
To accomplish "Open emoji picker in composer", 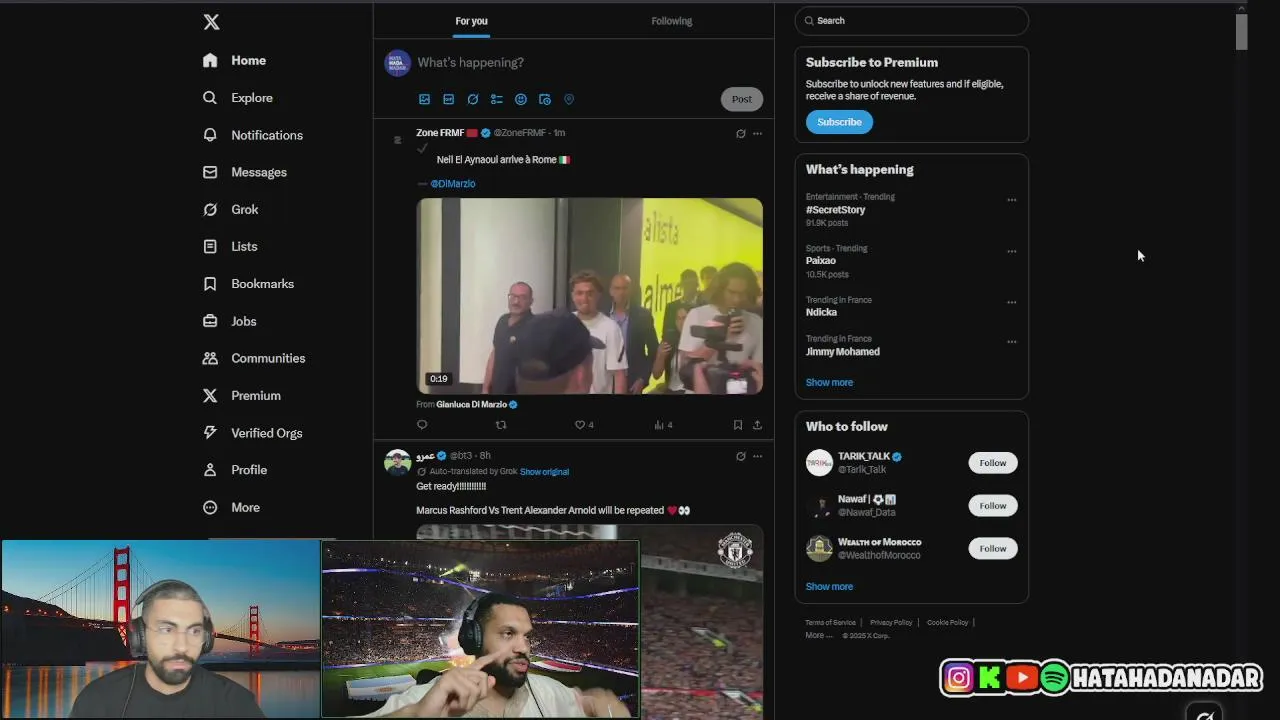I will pos(521,99).
